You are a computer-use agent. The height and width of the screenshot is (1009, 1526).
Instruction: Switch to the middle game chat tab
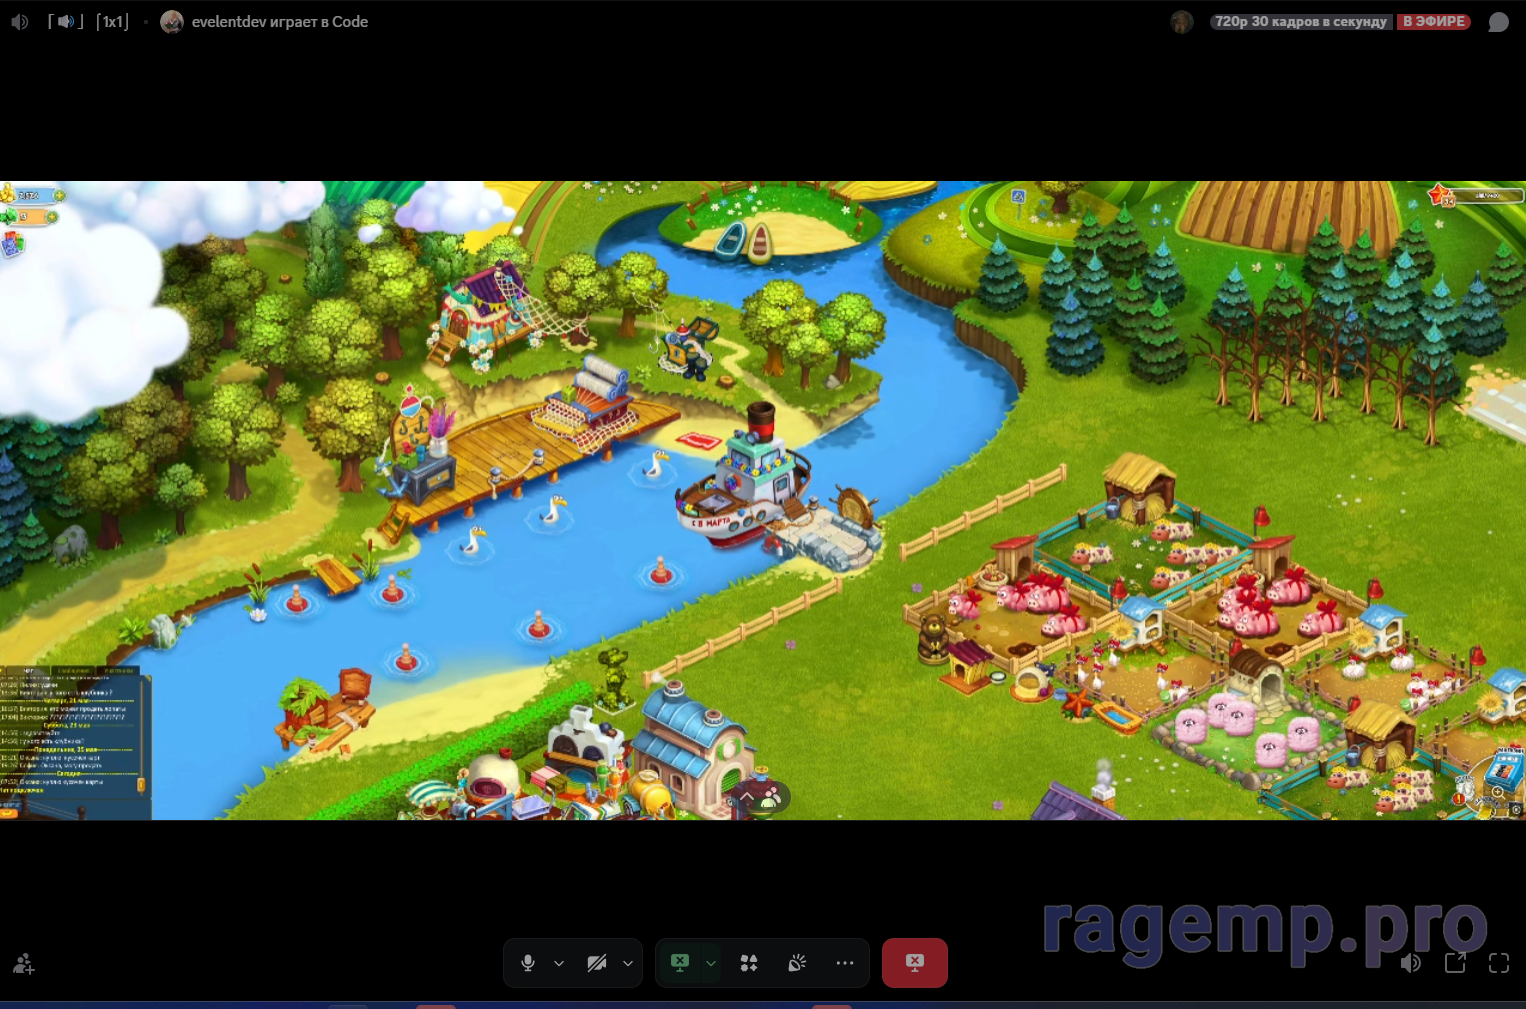click(x=75, y=671)
